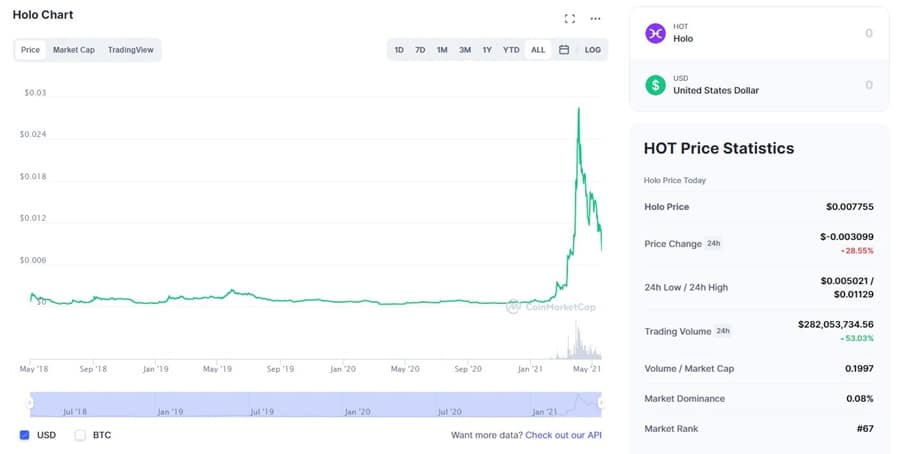Click the fullscreen chart icon
Viewport: 900px width, 454px height.
click(570, 18)
